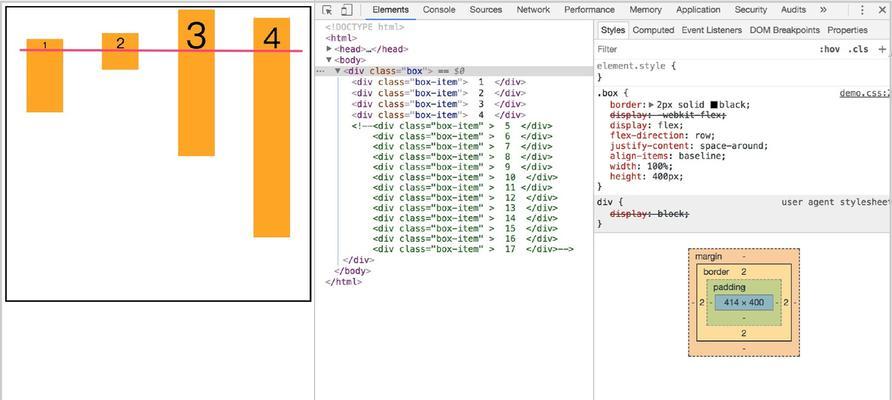
Task: Select the html opening tag node
Action: pos(341,38)
